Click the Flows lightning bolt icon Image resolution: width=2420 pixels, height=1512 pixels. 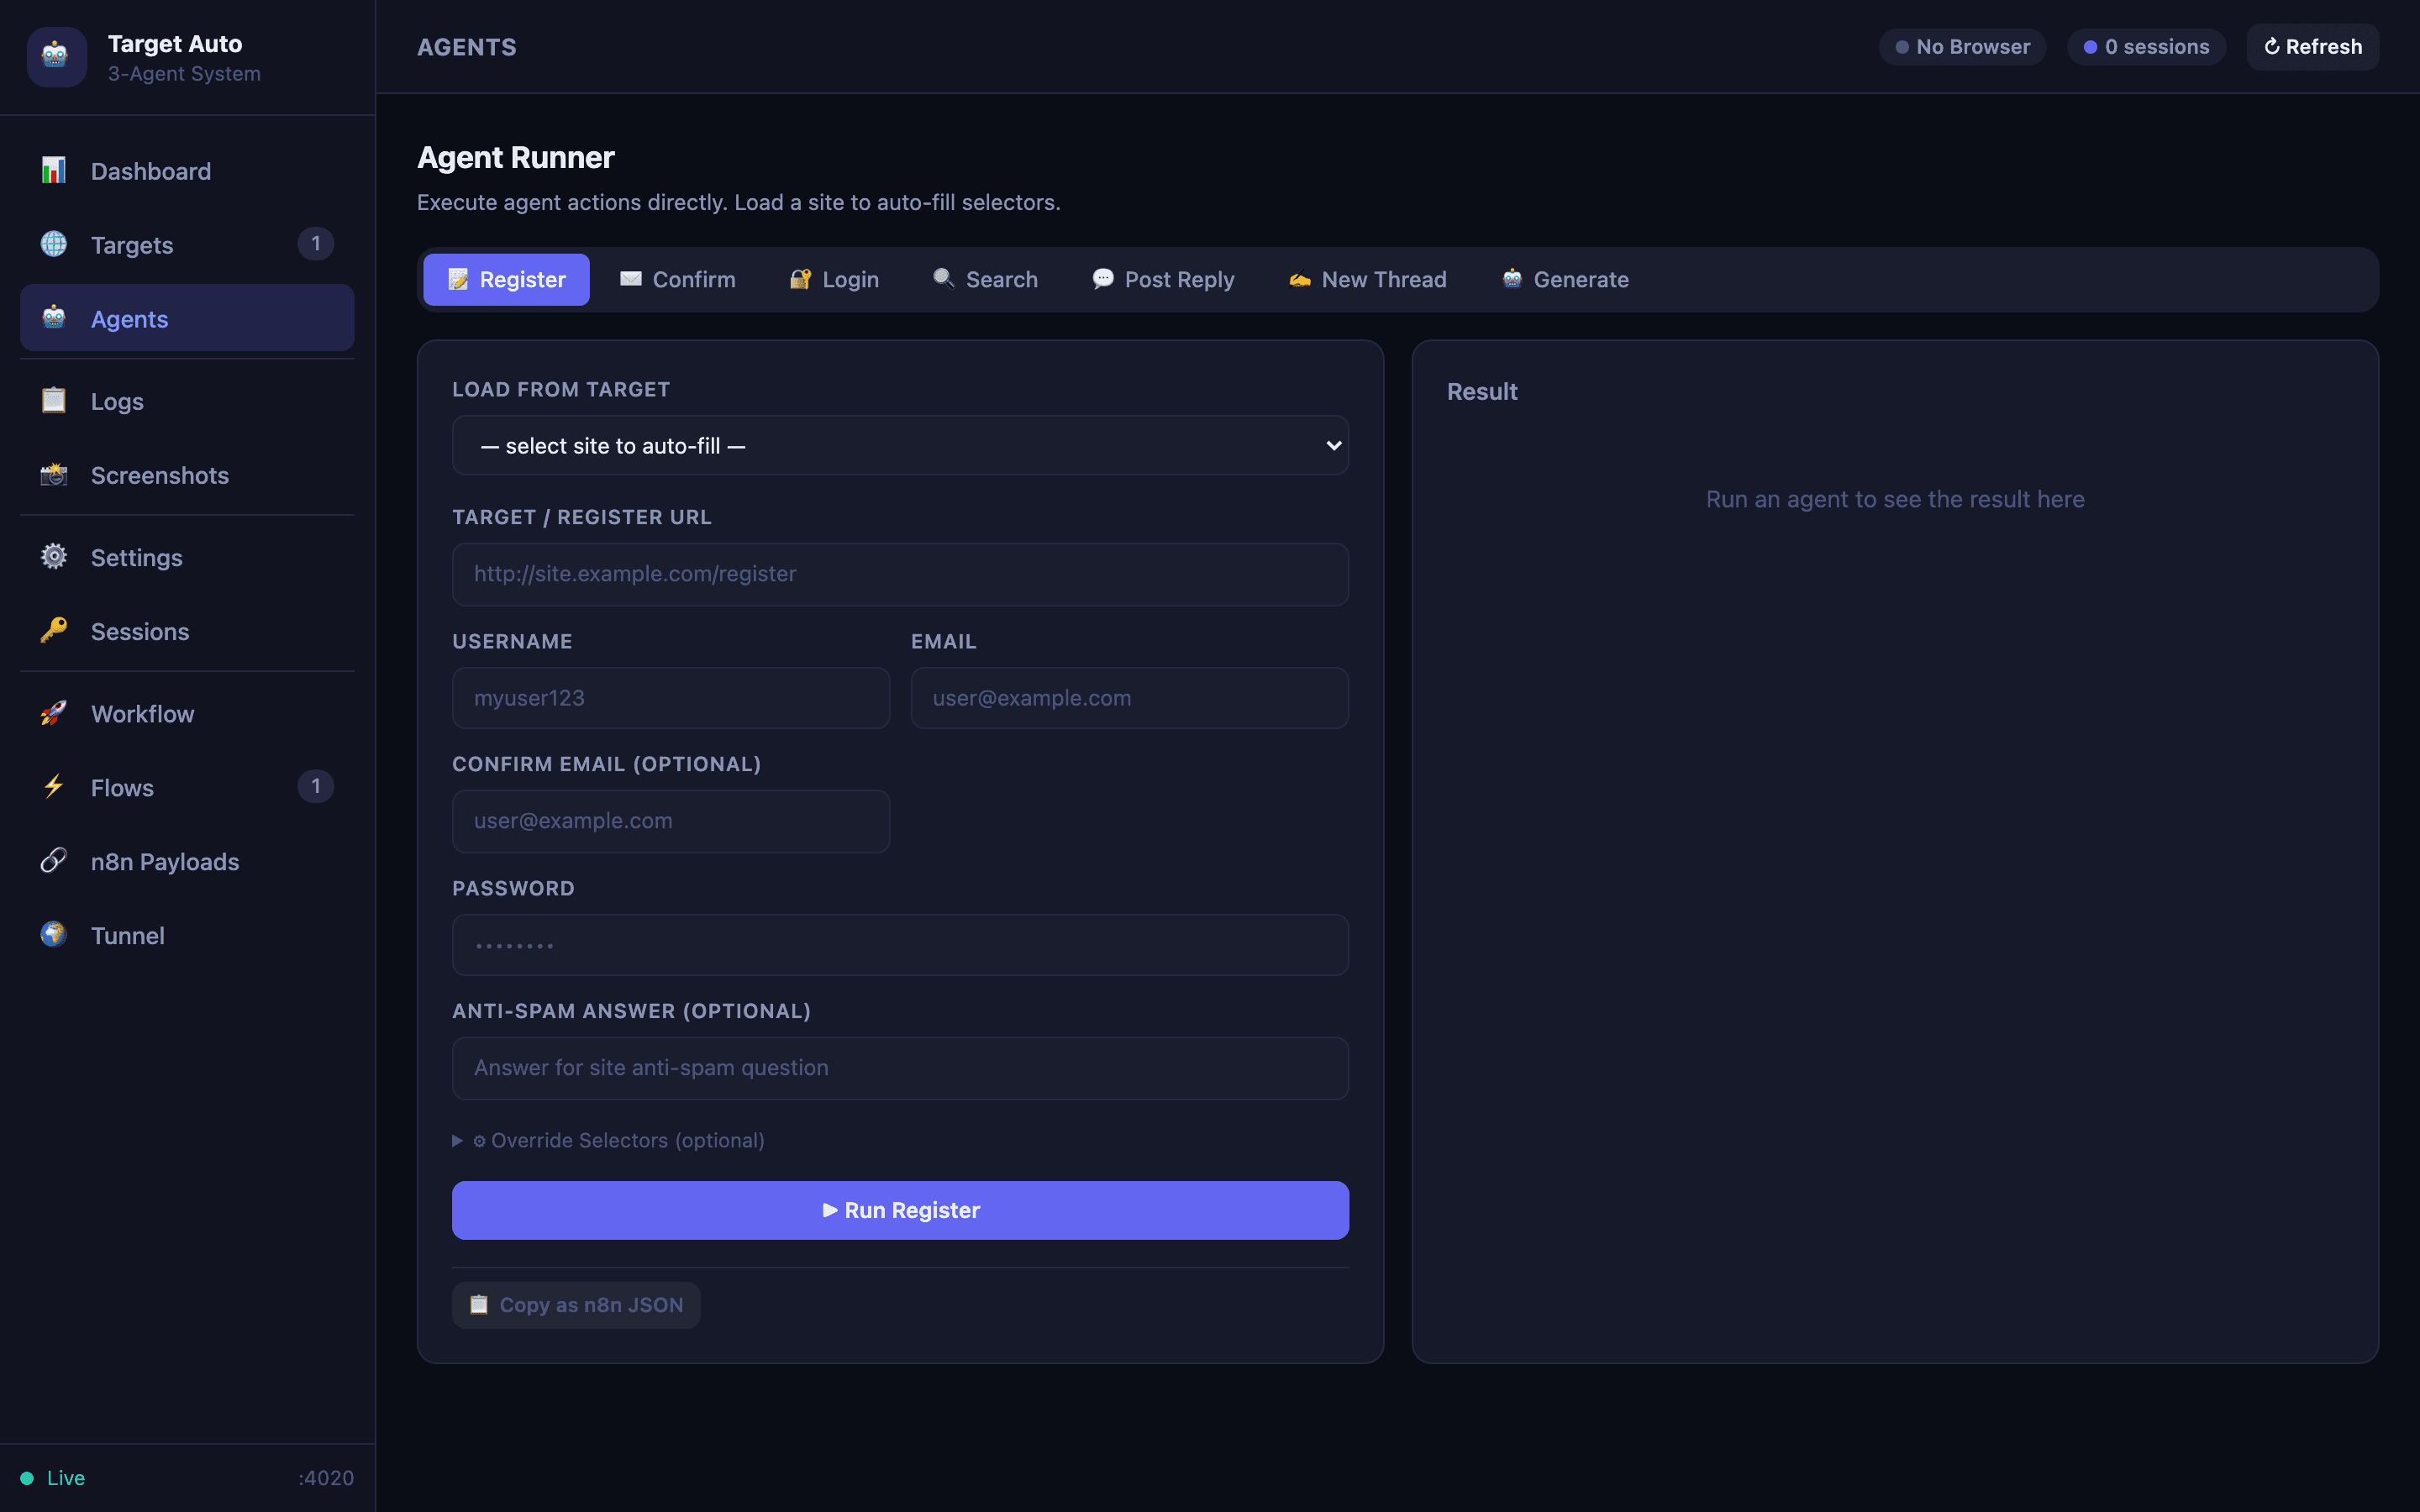point(54,787)
